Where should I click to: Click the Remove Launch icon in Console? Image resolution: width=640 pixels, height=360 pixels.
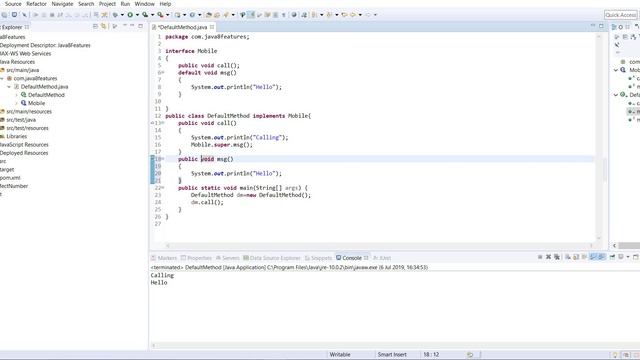coord(549,257)
